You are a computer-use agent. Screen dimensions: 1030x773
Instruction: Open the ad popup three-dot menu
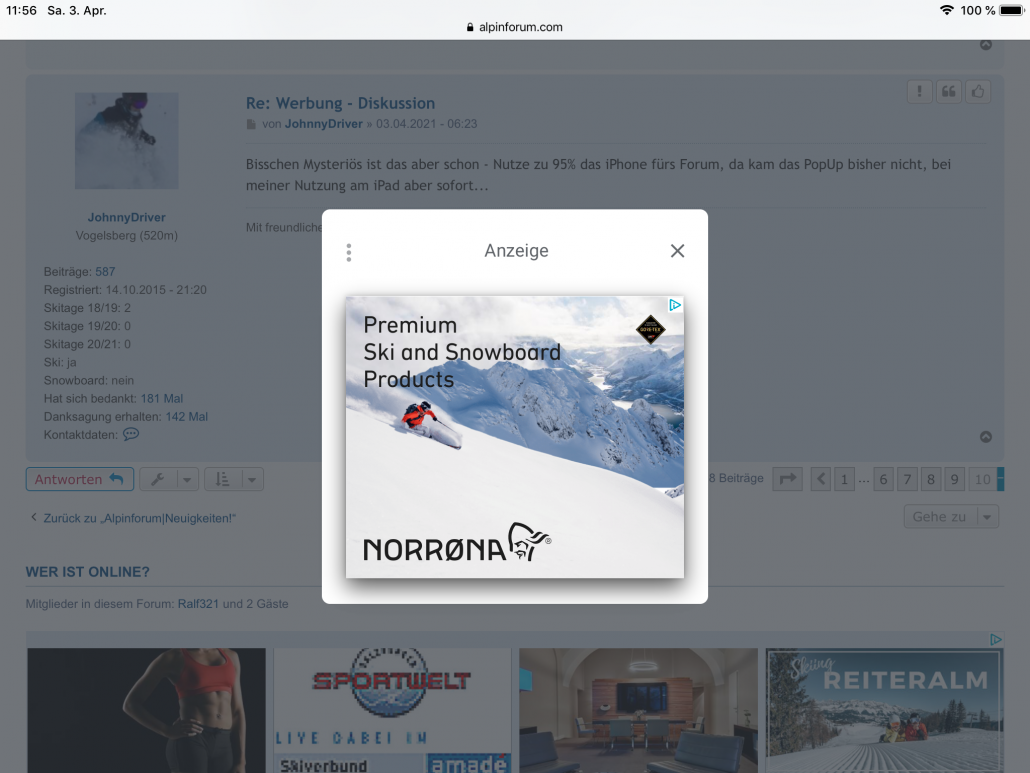coord(348,252)
